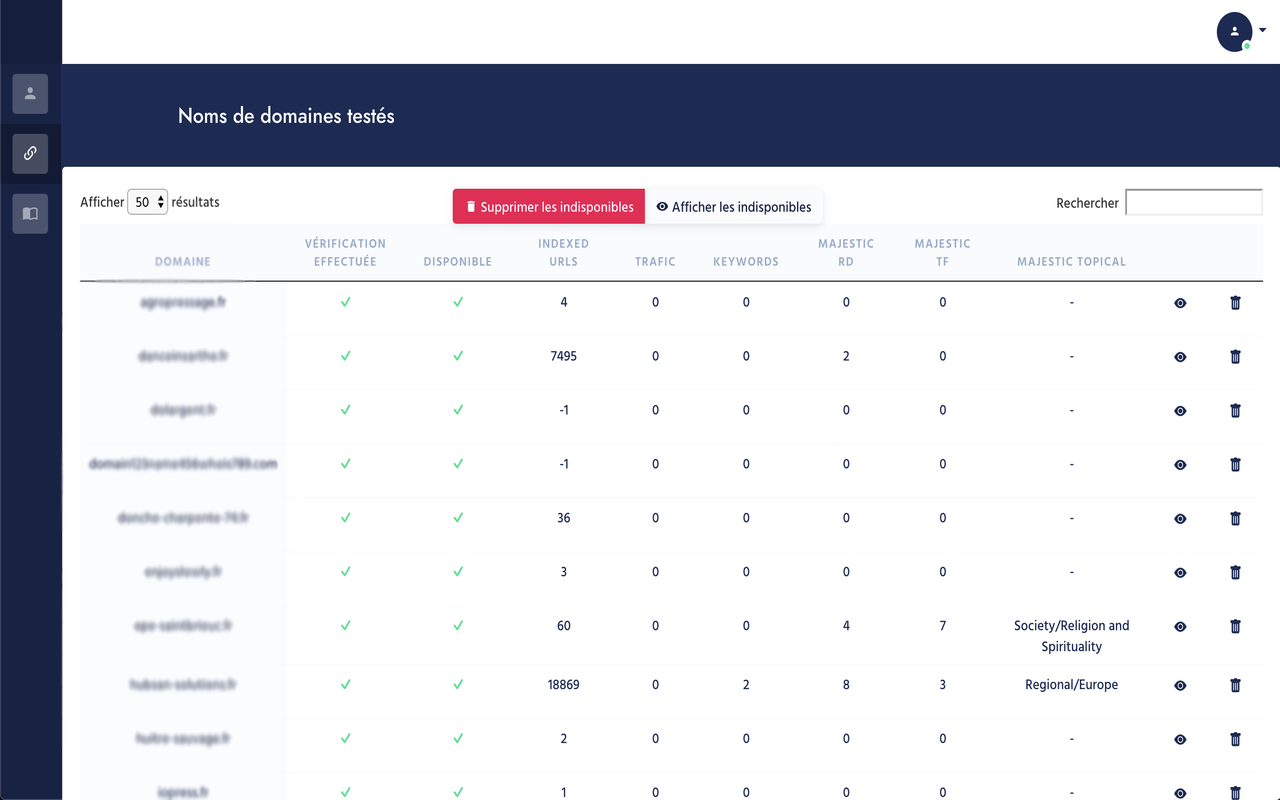Delete the agropressage.fr domain via trash icon
The image size is (1280, 800).
point(1235,302)
